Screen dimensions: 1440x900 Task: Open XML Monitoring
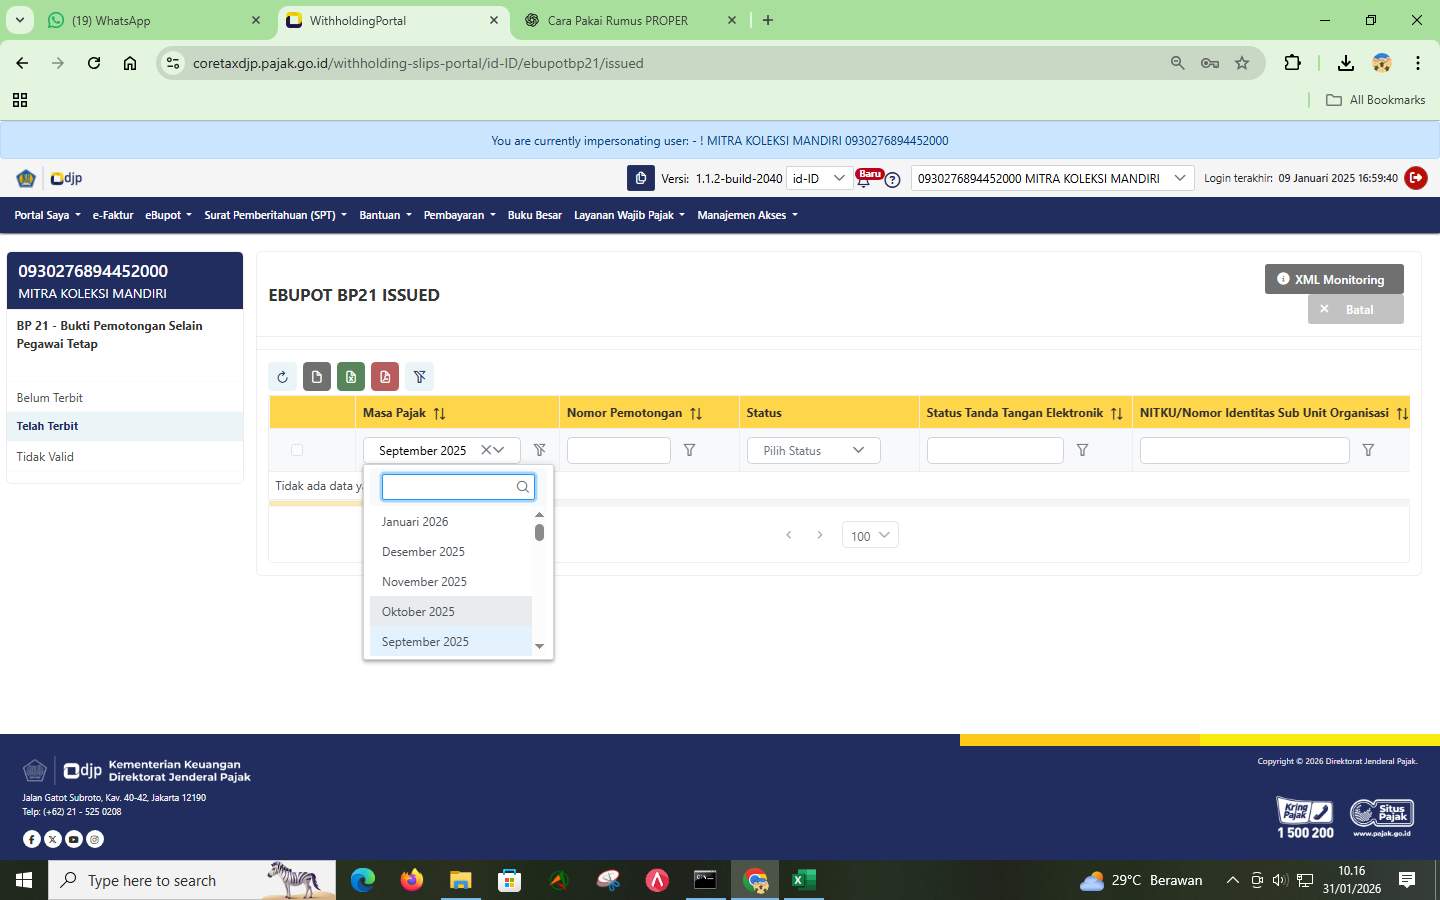1333,279
